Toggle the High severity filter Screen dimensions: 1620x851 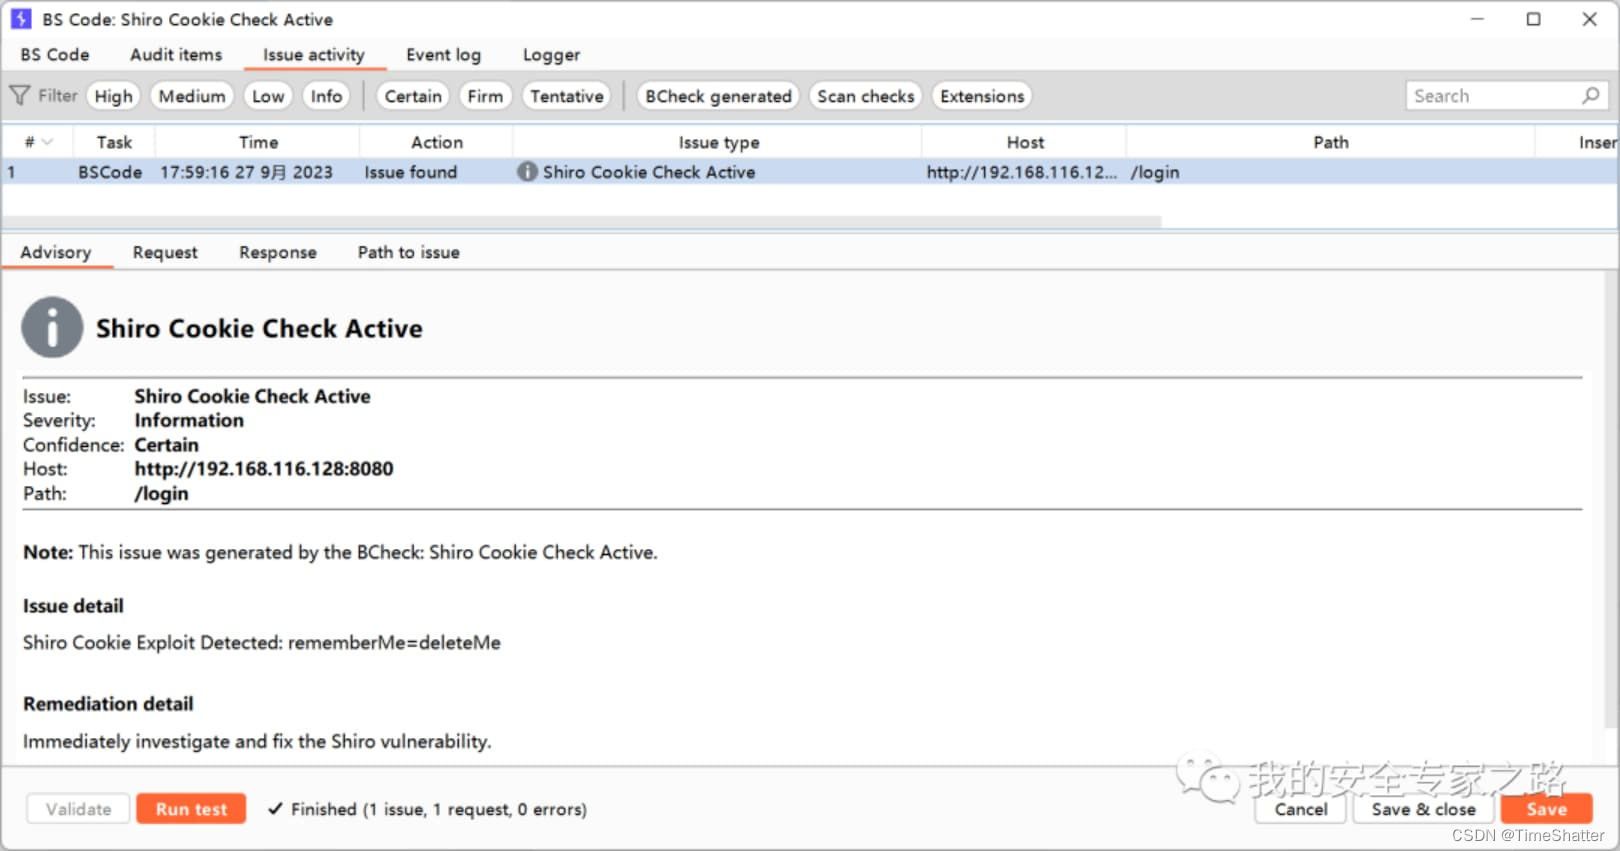113,96
